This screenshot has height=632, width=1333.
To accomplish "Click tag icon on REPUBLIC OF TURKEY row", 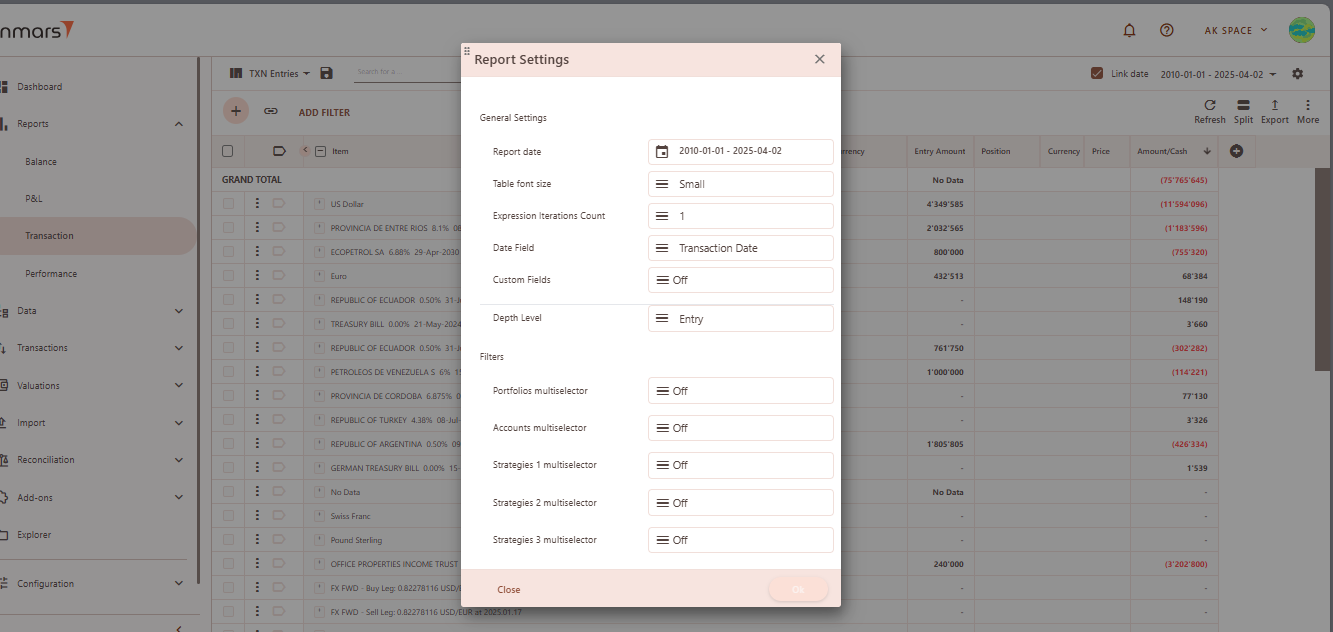I will coord(279,420).
